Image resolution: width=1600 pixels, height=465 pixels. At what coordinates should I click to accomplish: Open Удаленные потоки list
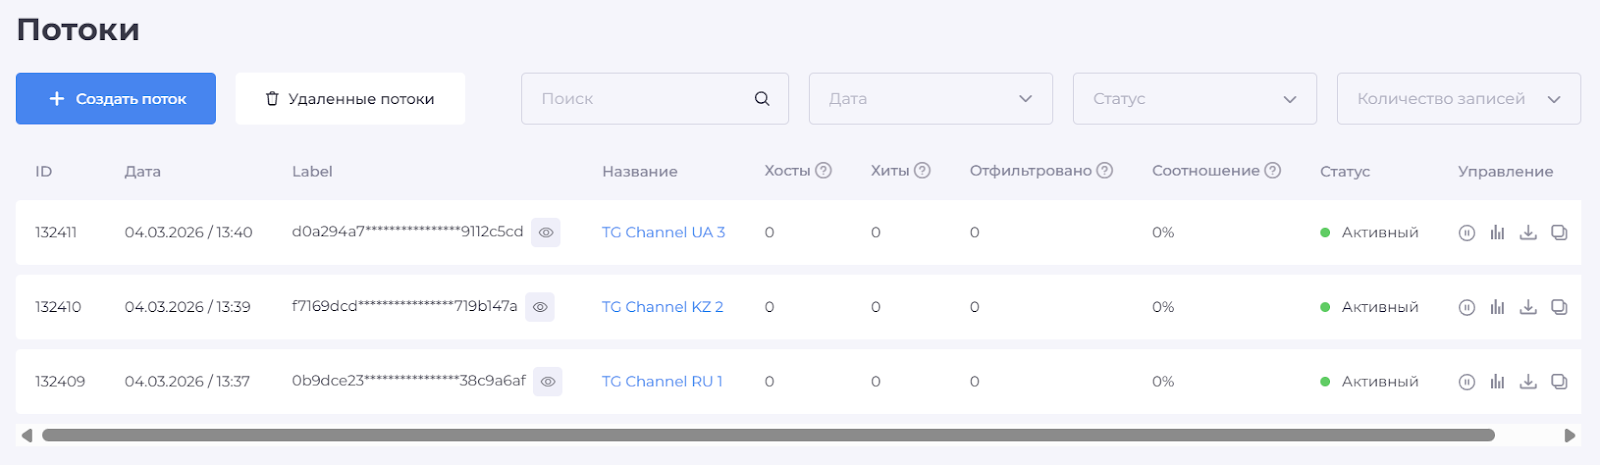tap(350, 99)
